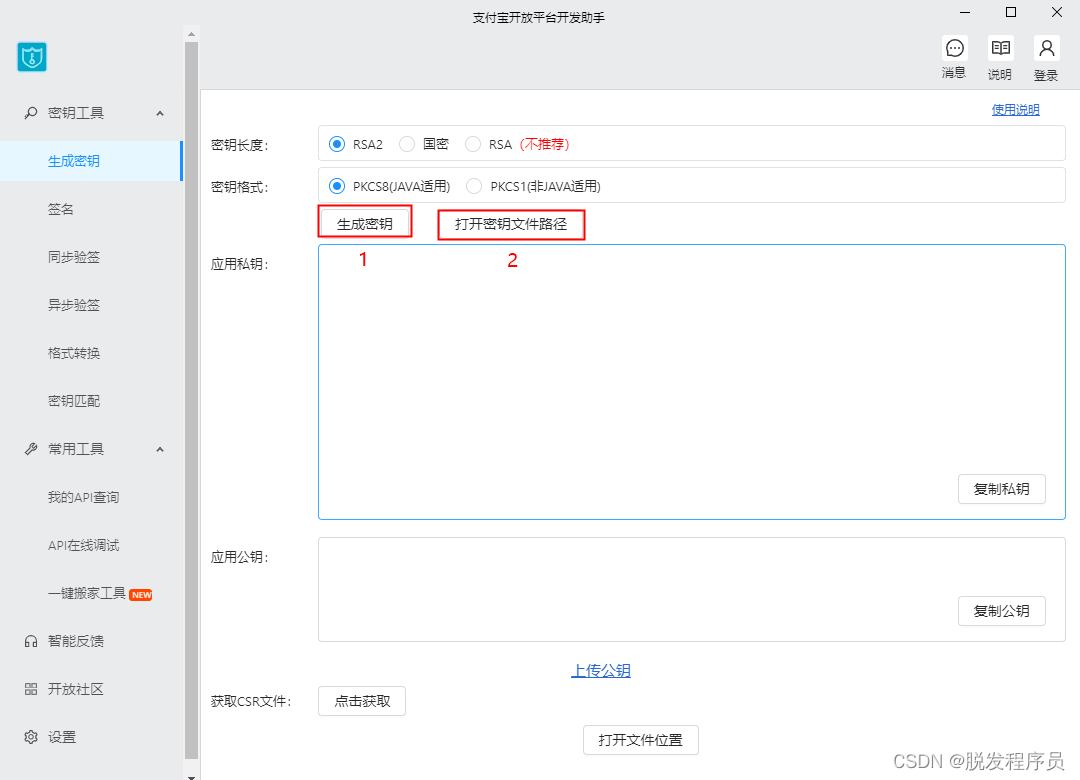The image size is (1080, 780).
Task: Select the 国密 key length option
Action: 407,144
